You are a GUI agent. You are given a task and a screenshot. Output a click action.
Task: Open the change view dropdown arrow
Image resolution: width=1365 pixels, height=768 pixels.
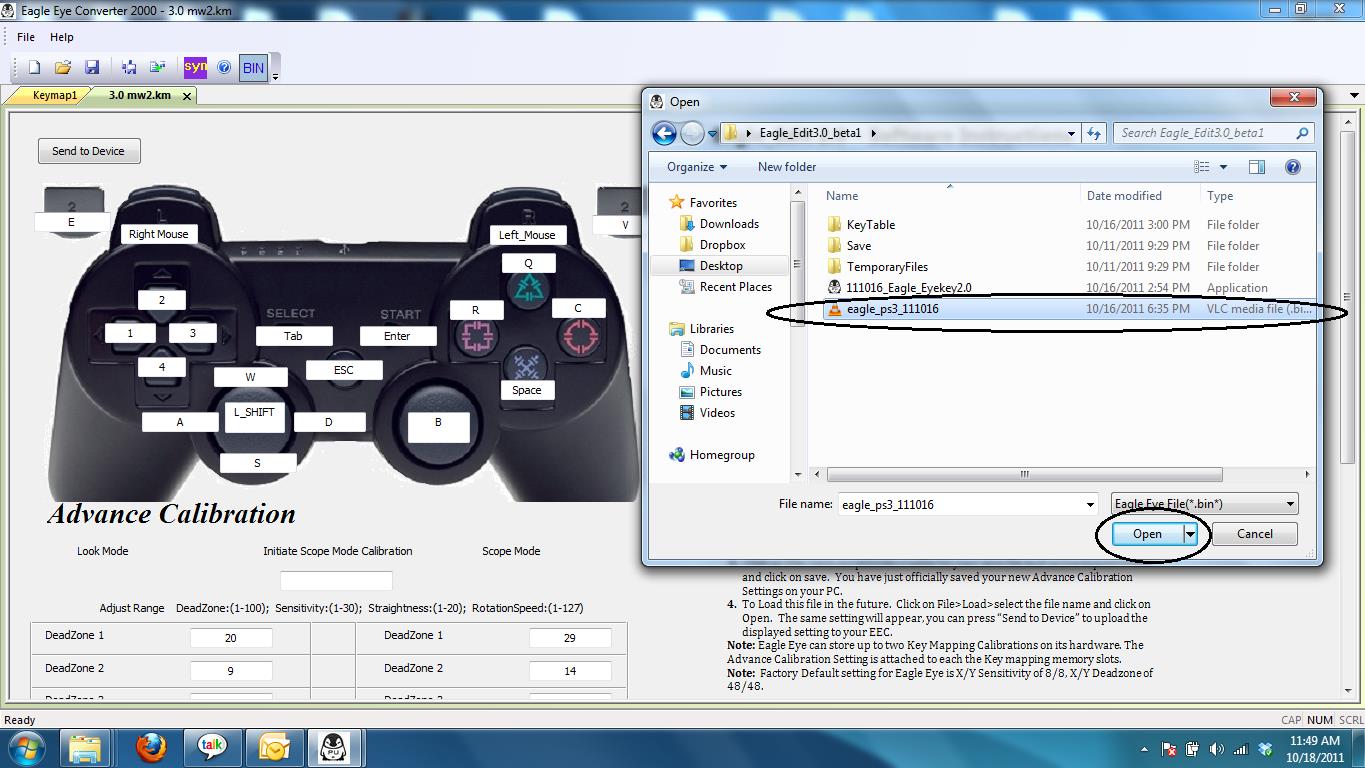click(x=1223, y=167)
